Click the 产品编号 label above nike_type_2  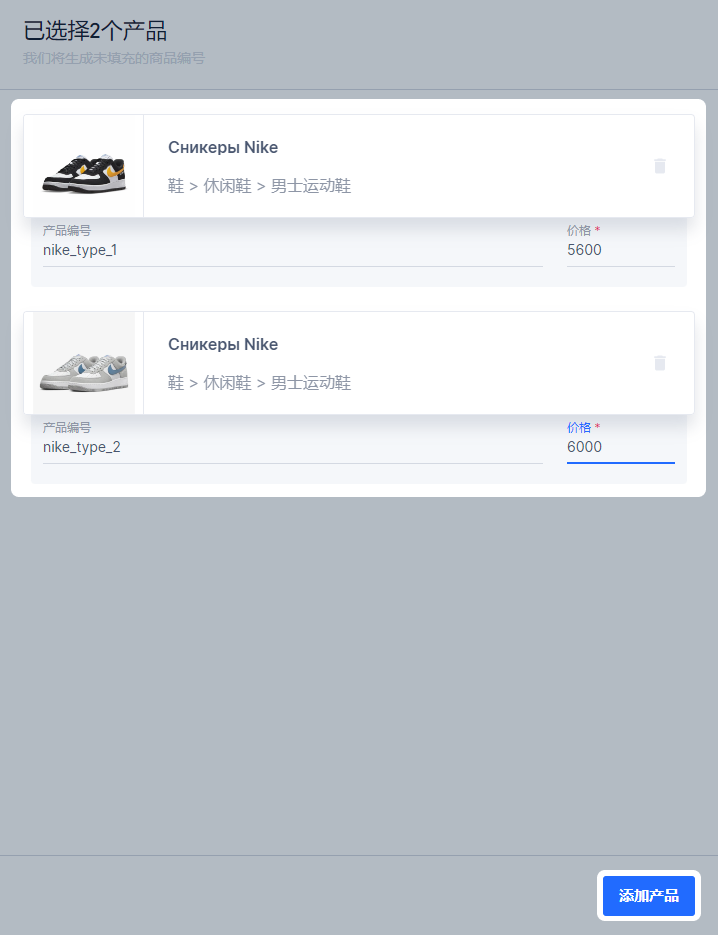point(67,427)
